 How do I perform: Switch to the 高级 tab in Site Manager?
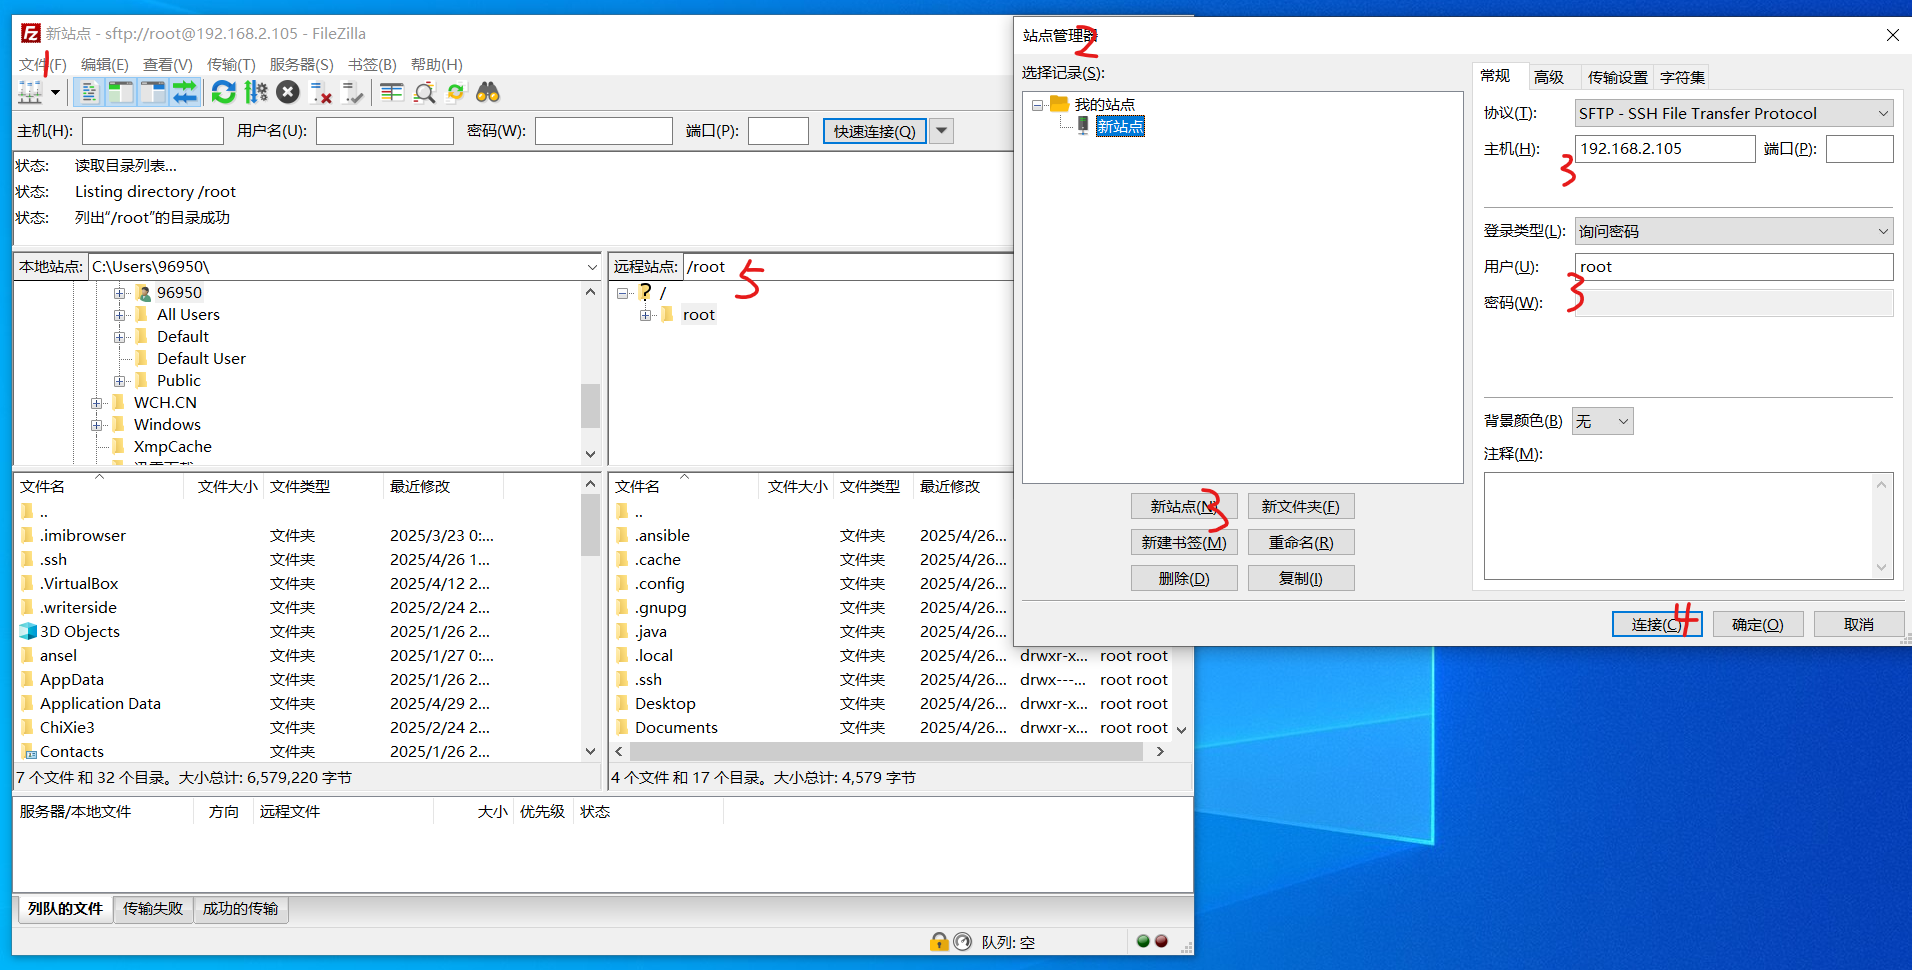1549,76
